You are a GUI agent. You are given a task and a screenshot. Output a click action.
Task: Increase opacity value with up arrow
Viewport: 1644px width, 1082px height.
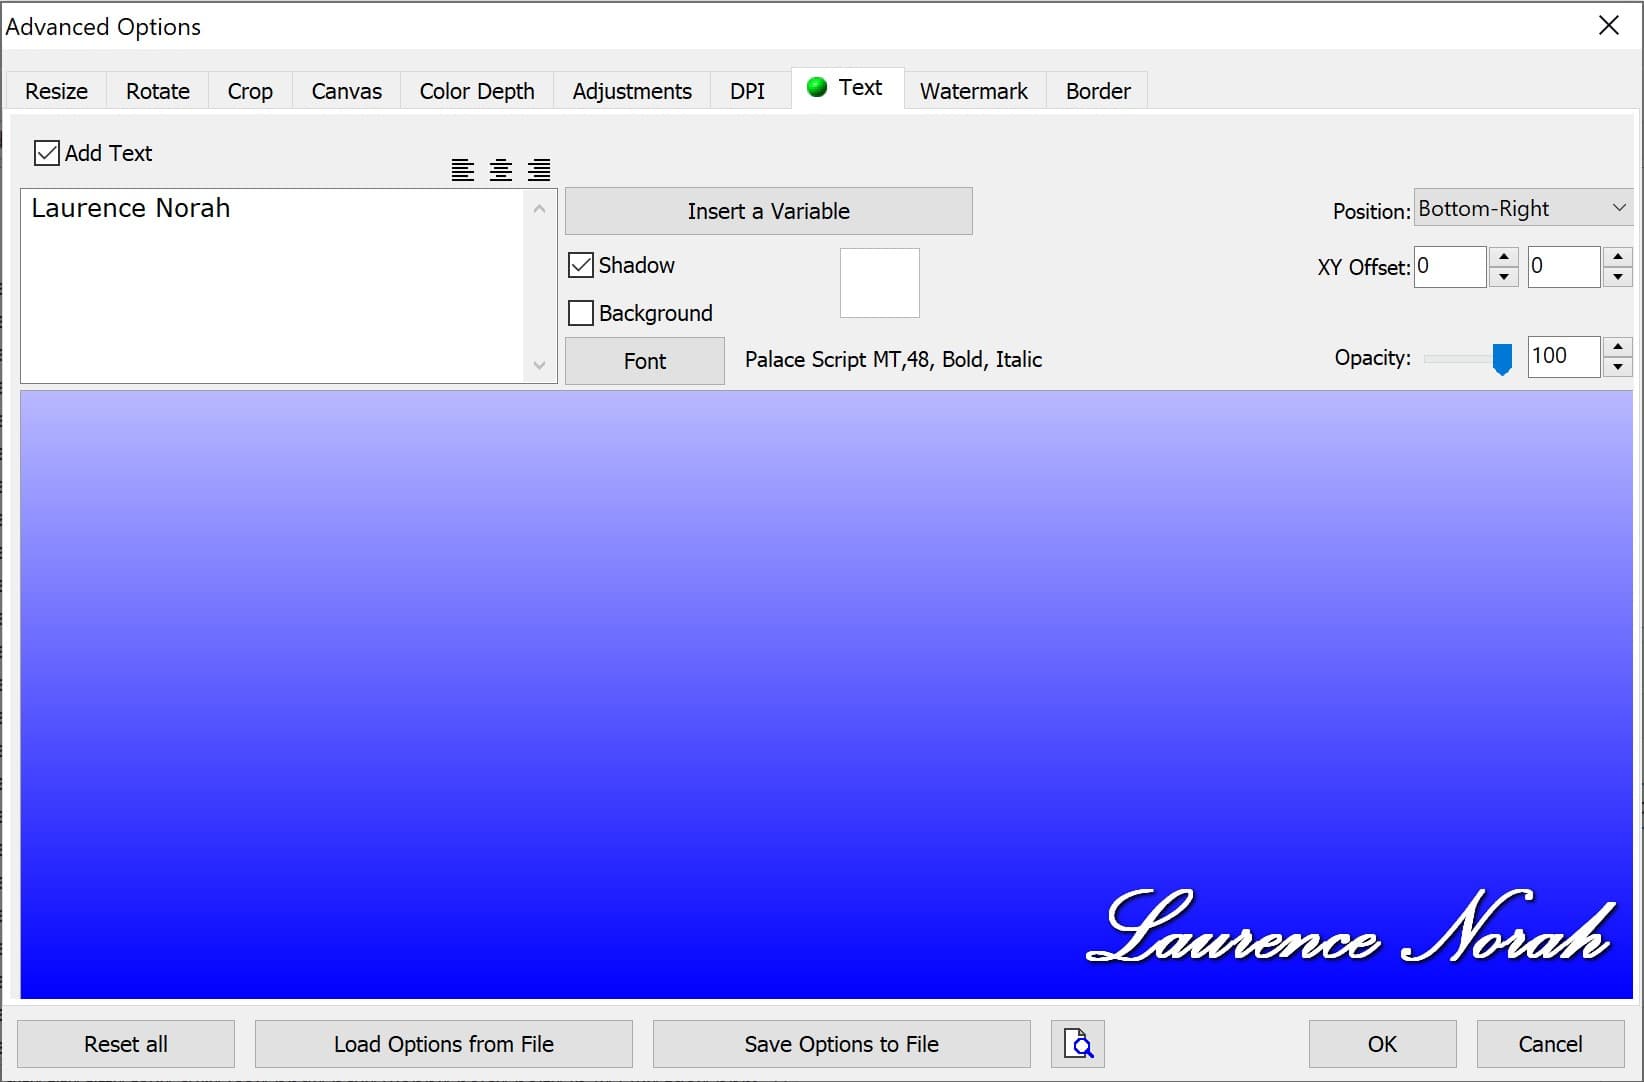coord(1617,347)
